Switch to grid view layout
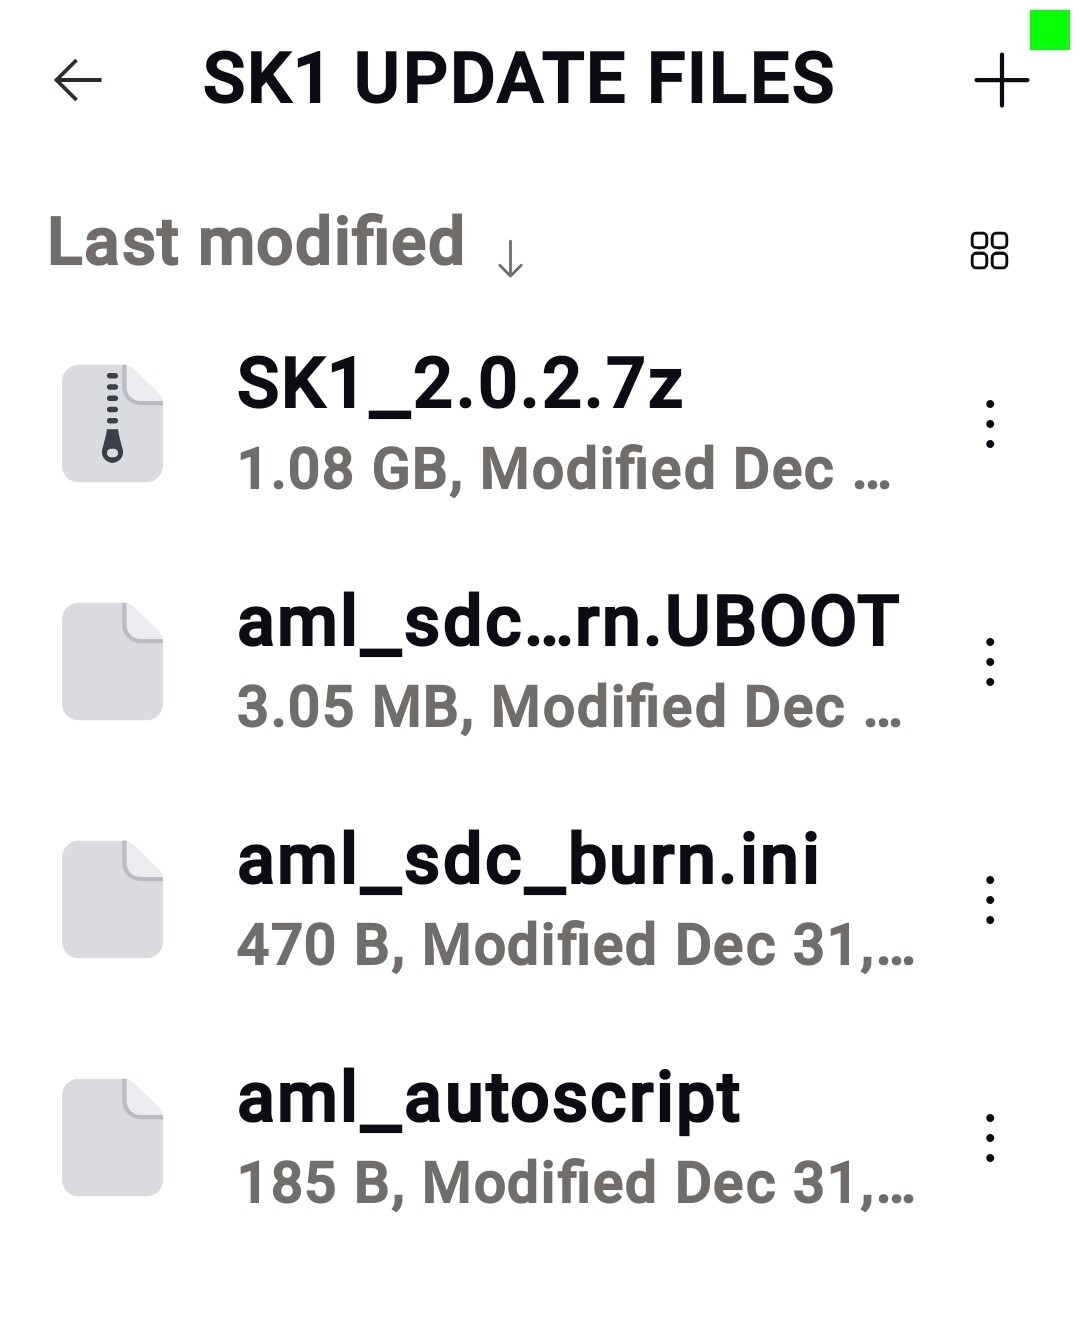The height and width of the screenshot is (1331, 1079). pos(989,250)
